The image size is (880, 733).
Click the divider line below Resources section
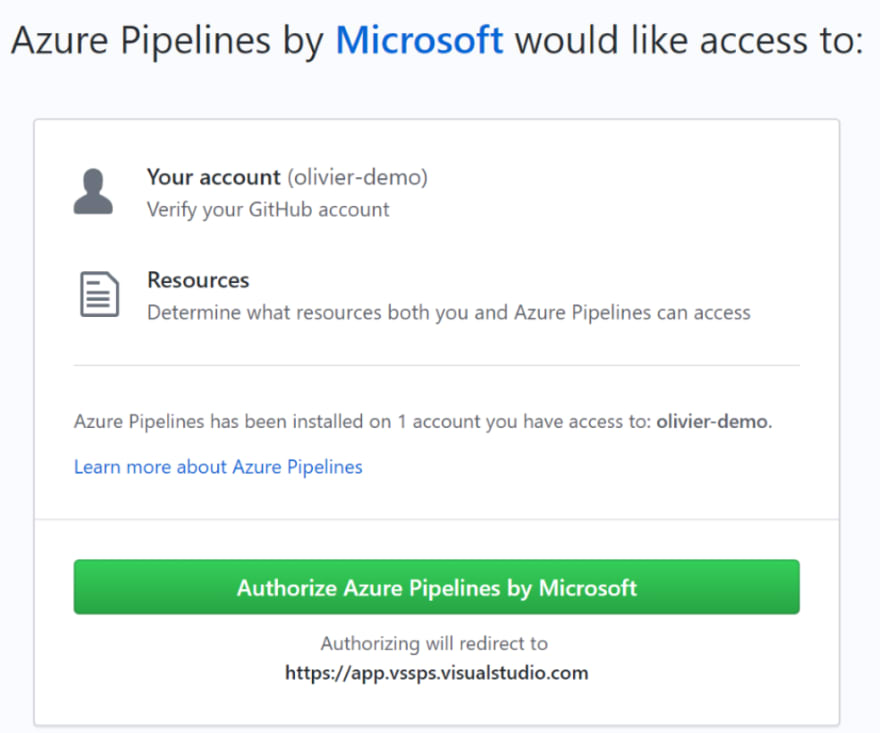(x=437, y=365)
